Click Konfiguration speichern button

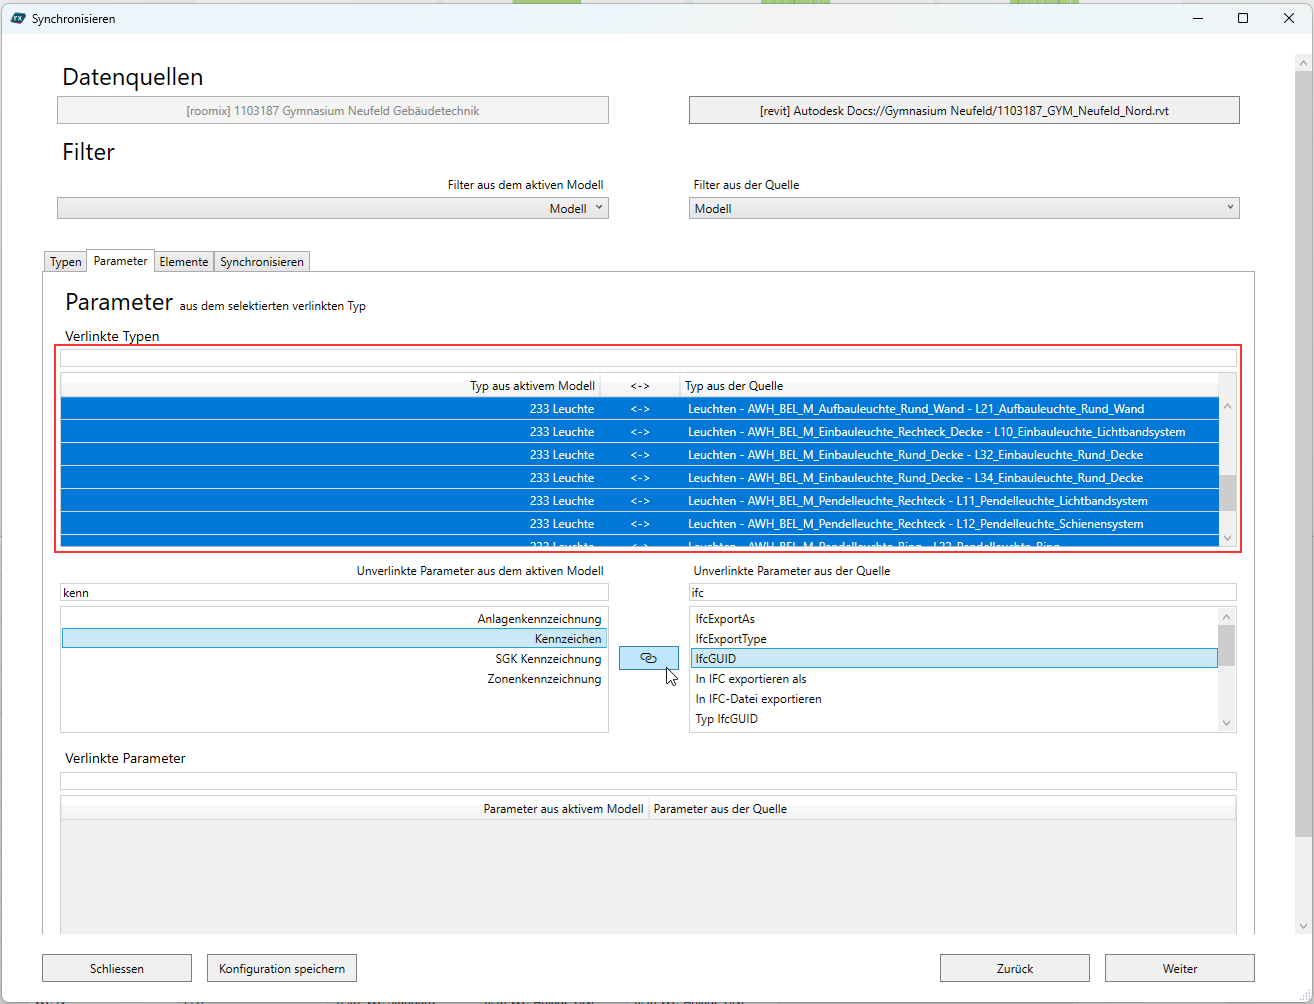281,968
